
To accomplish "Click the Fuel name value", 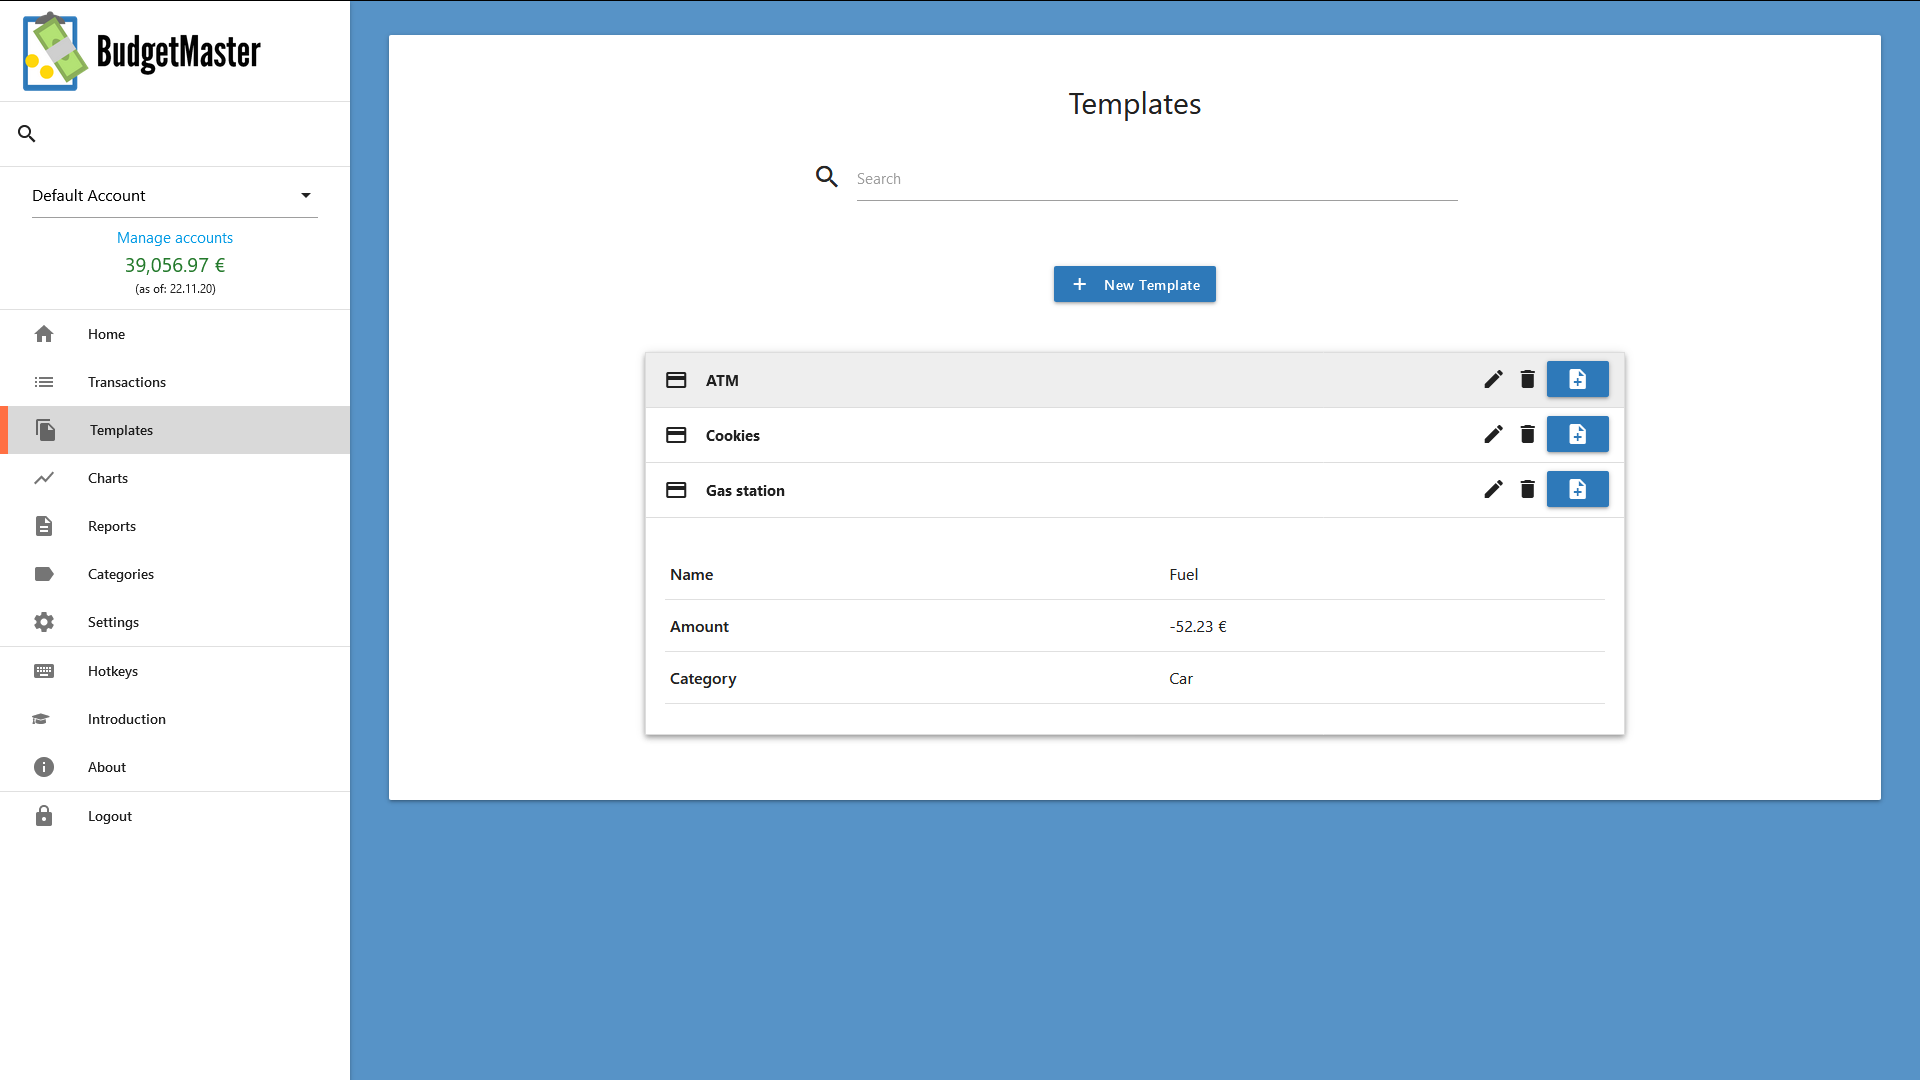I will click(x=1184, y=574).
